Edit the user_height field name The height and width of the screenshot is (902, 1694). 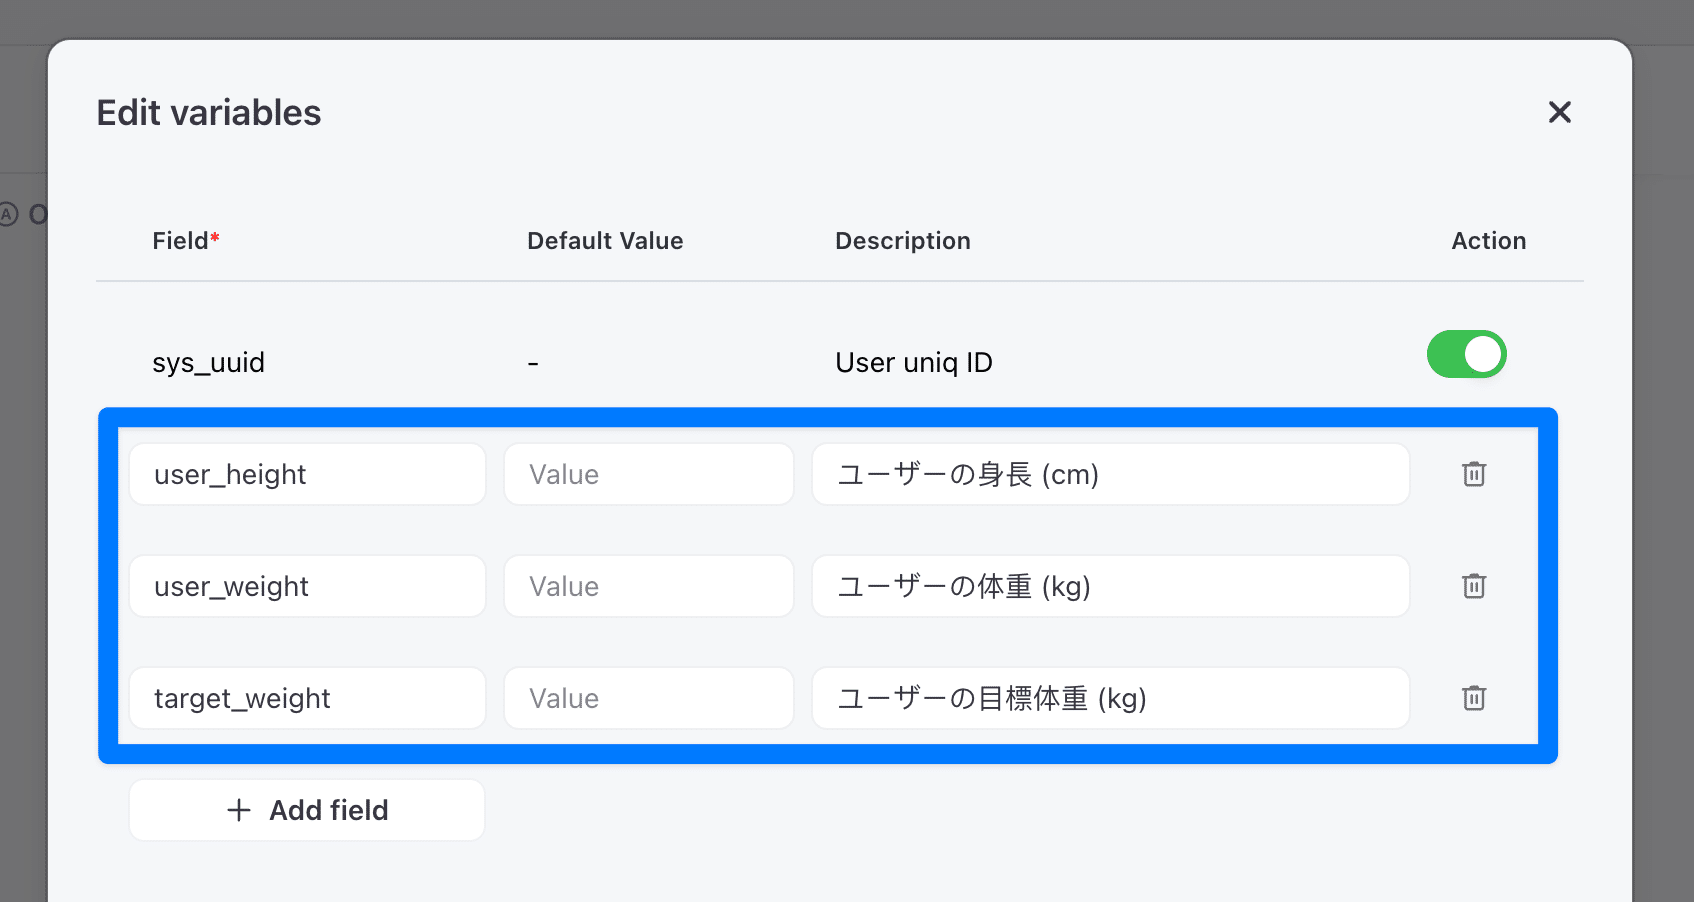pos(307,474)
